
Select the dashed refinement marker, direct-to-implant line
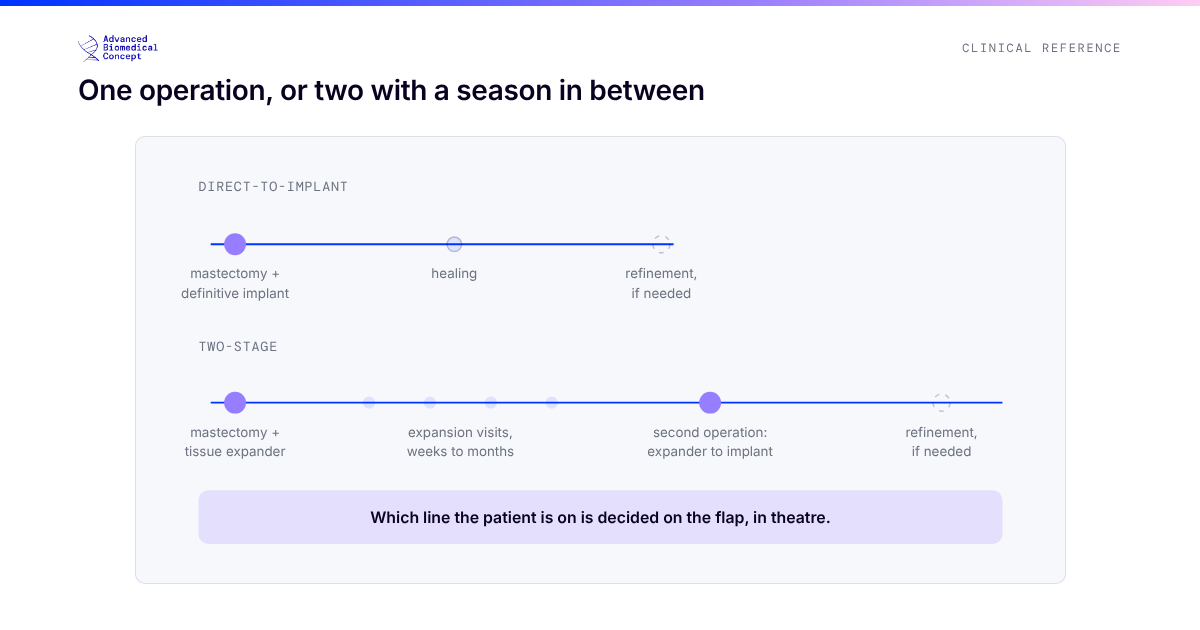point(661,244)
